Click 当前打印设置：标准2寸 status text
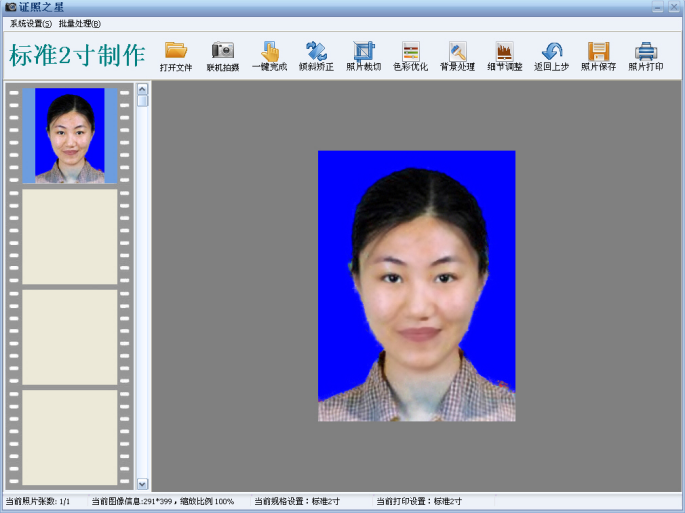This screenshot has width=685, height=513. coord(419,501)
